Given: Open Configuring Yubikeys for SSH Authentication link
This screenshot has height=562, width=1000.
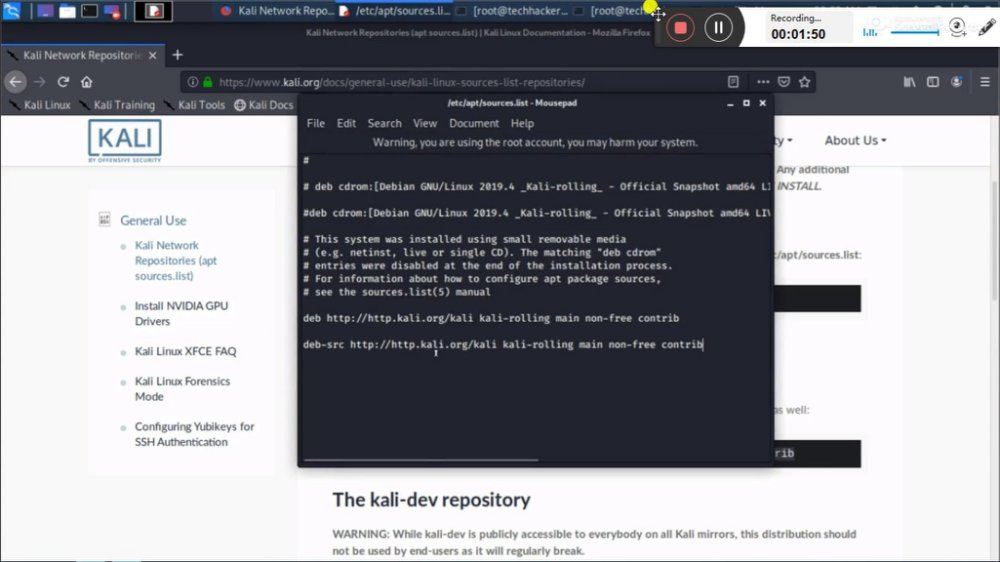Looking at the screenshot, I should point(195,434).
